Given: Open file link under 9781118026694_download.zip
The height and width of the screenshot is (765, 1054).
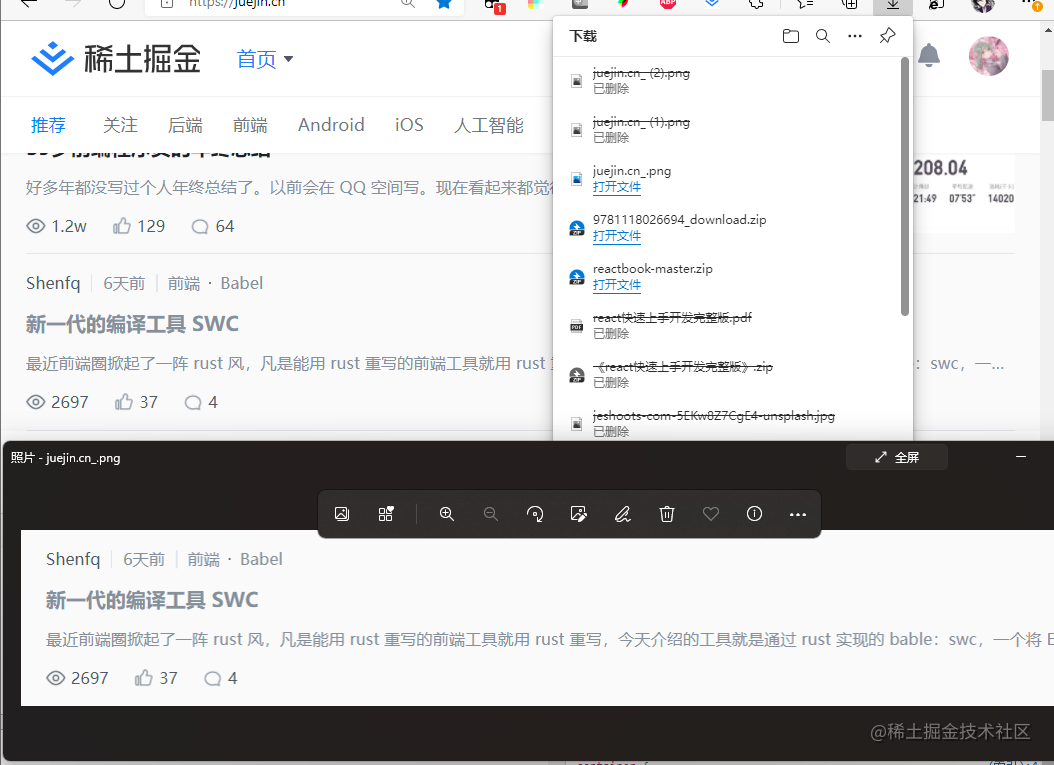Looking at the screenshot, I should pos(617,236).
